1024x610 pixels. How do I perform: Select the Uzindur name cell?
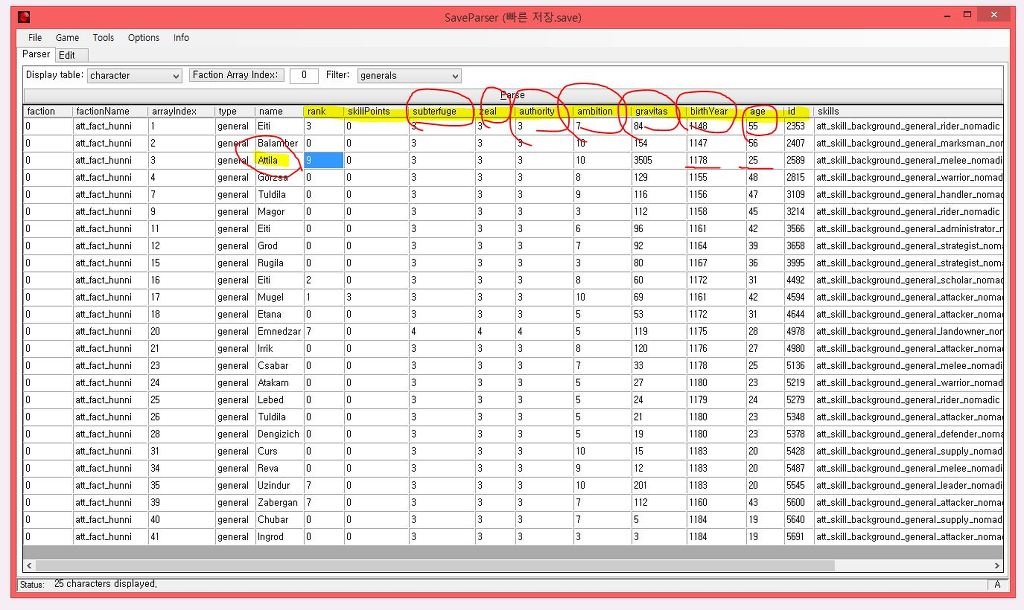[279, 485]
